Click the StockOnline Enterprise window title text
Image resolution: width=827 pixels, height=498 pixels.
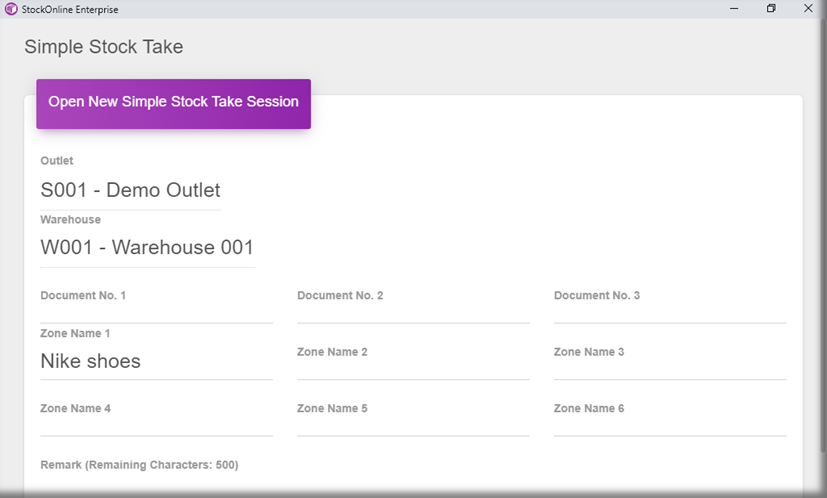(x=68, y=8)
